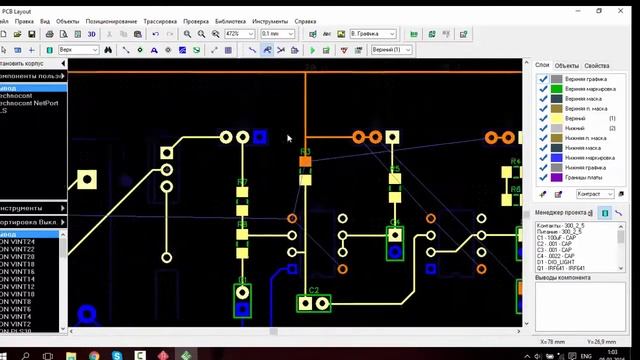Open the Верх side dropdown

[95, 50]
